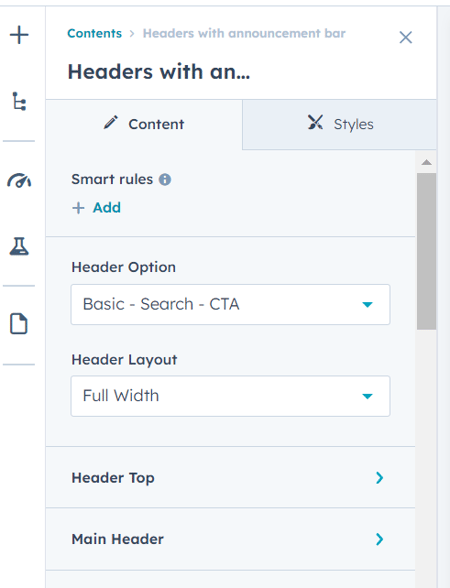
Task: Open the page document icon
Action: [19, 323]
